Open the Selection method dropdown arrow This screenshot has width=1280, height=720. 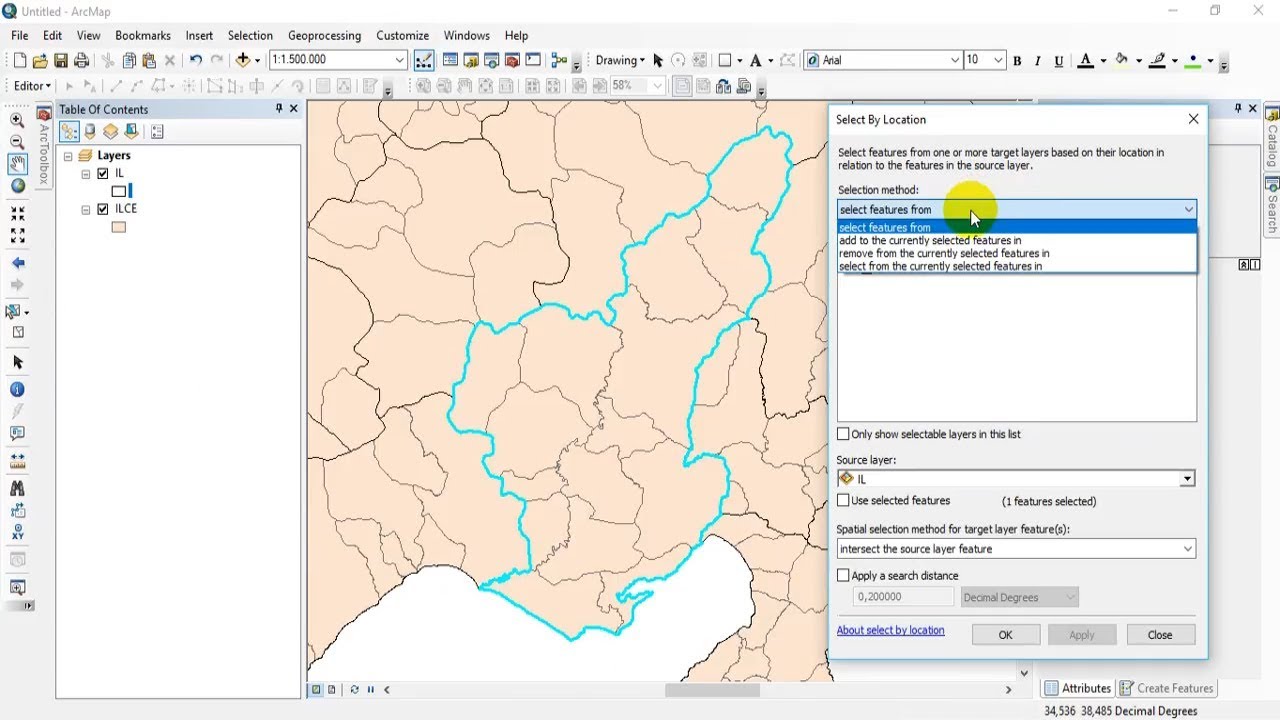1188,210
